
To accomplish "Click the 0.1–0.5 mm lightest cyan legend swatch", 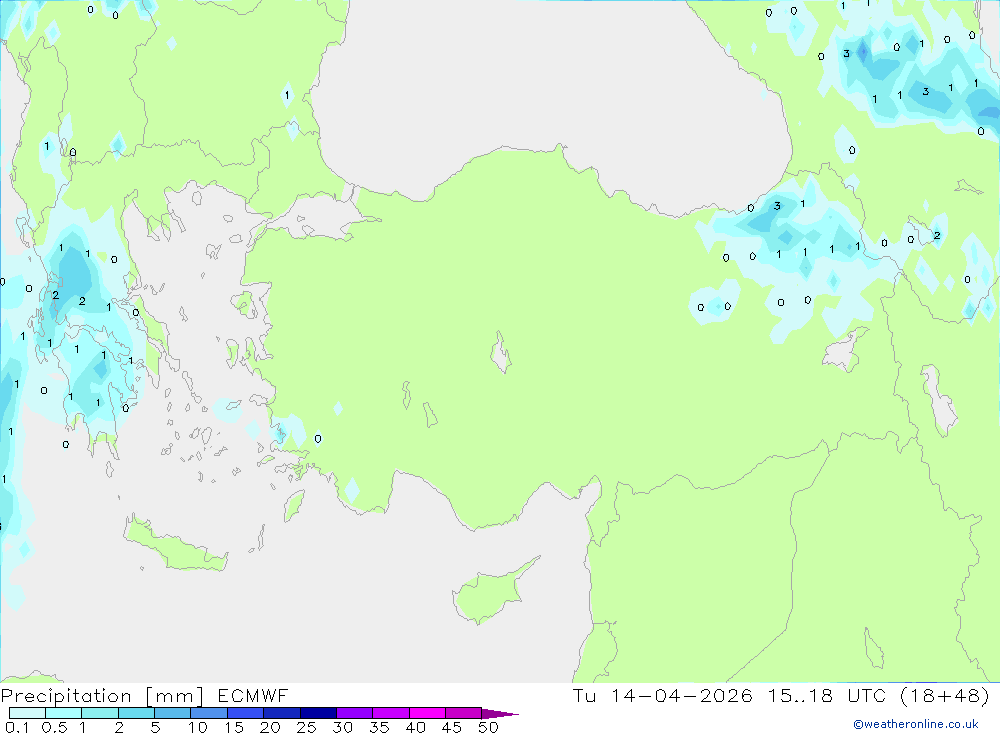I will coord(27,713).
